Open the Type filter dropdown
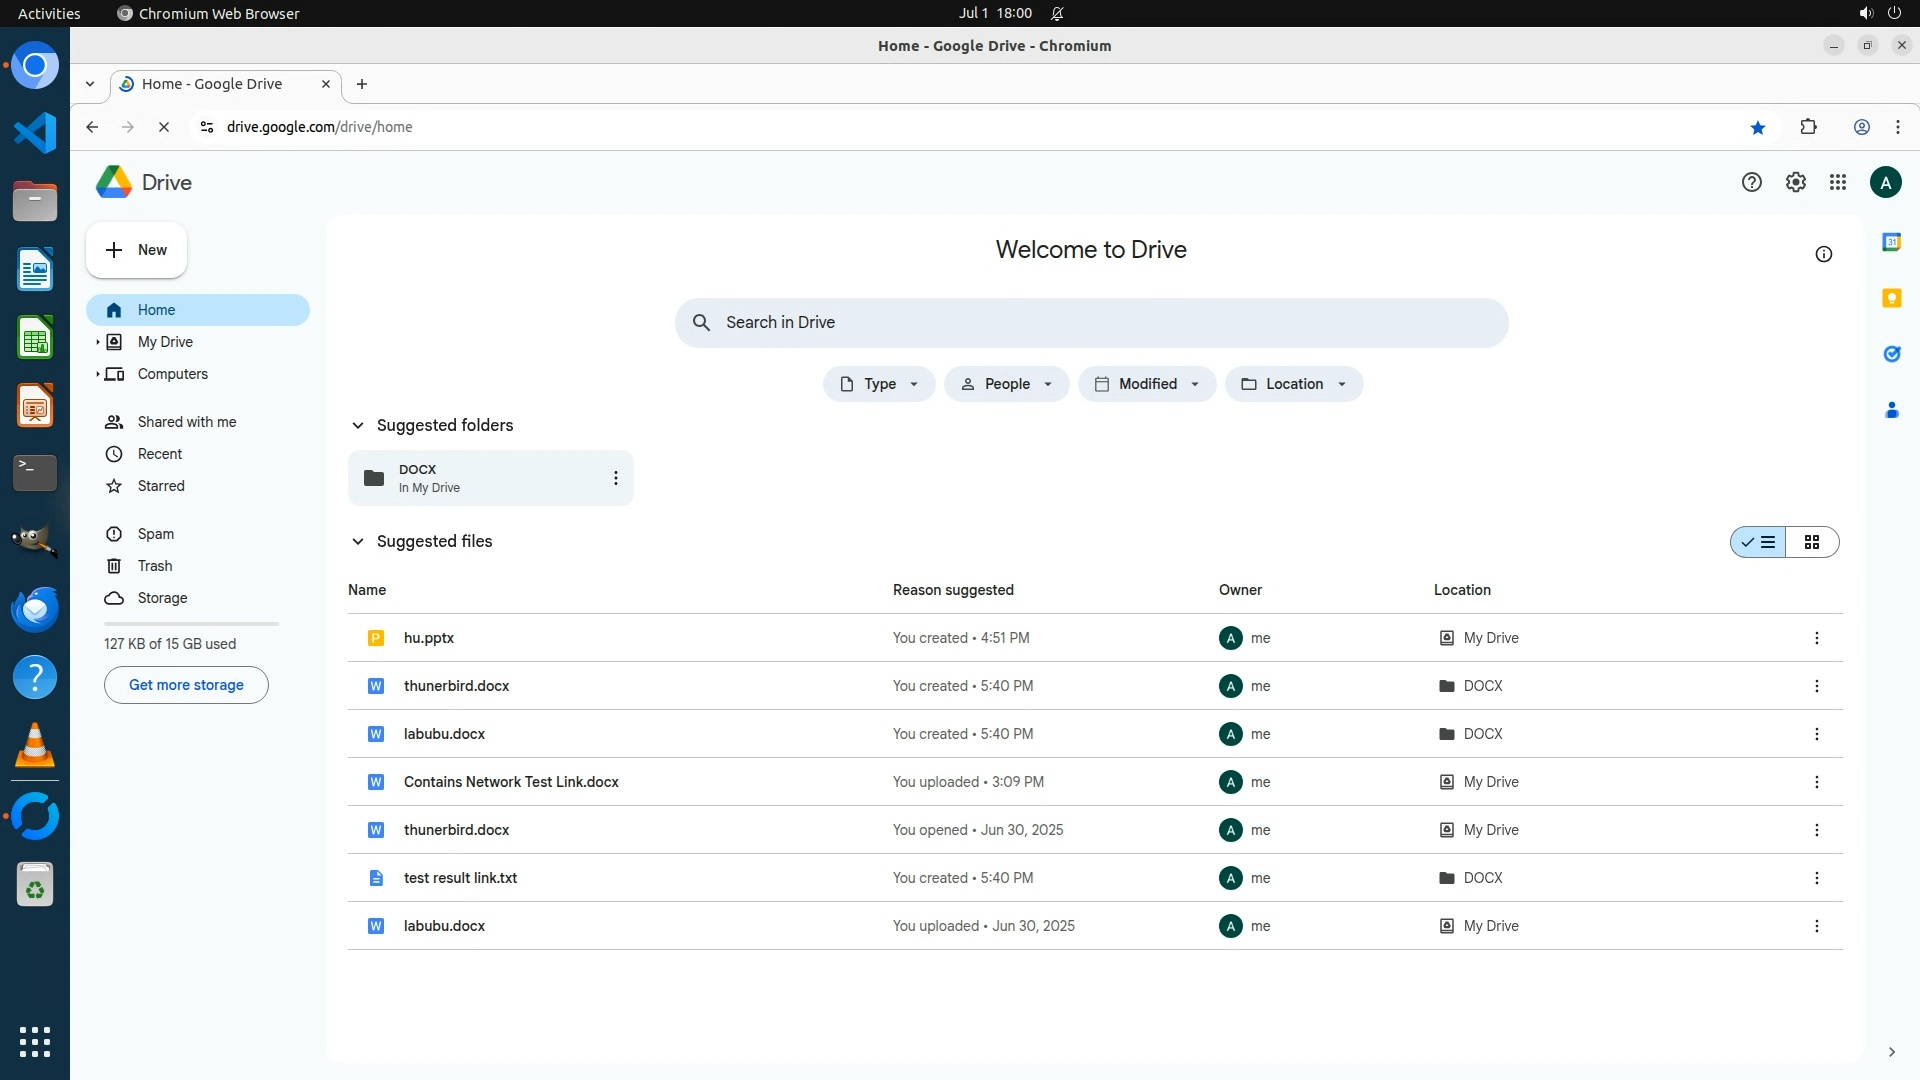Screen dimensions: 1920x1080 (879, 384)
